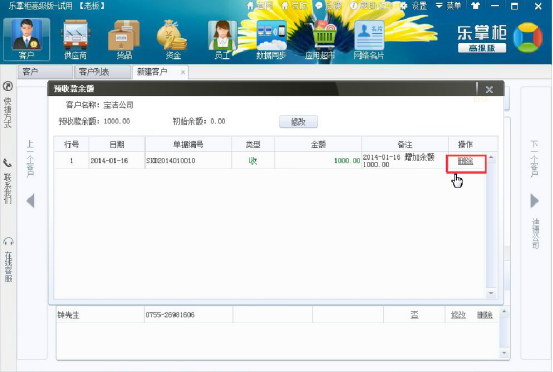
Task: Switch to the 客户 tab
Action: coord(45,72)
